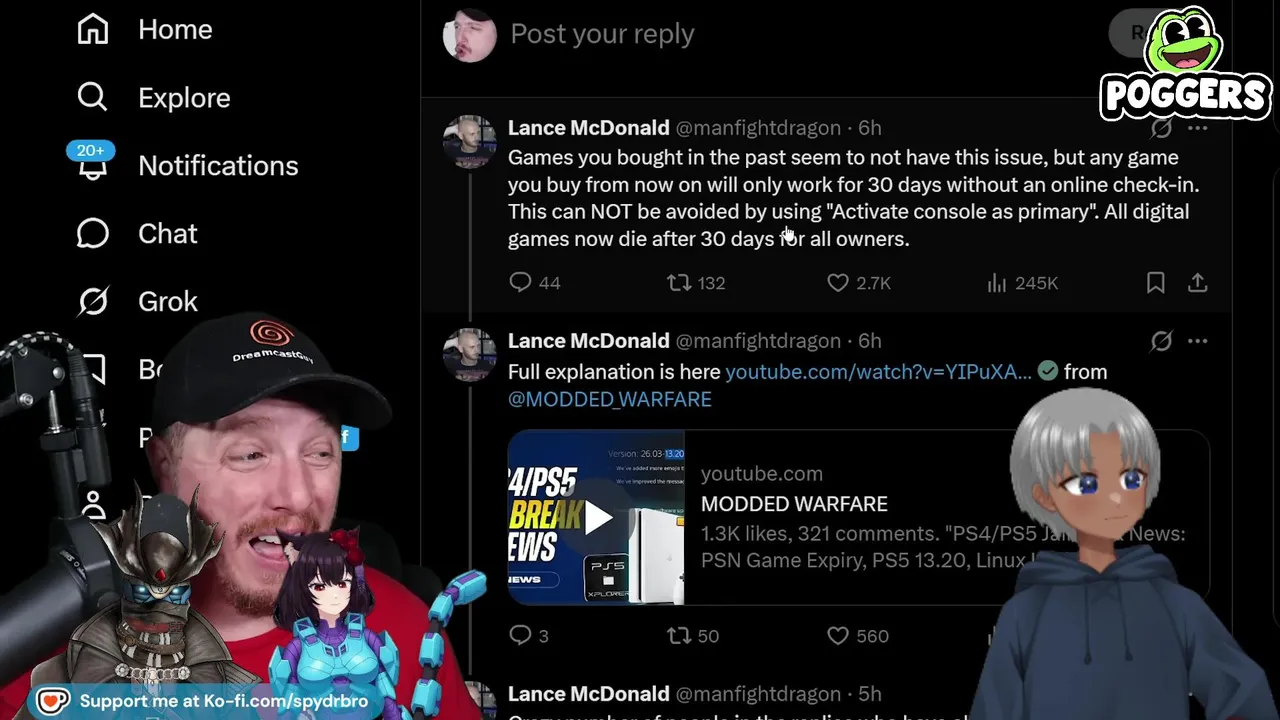This screenshot has width=1280, height=720.
Task: Open Grok from the sidebar
Action: [x=138, y=301]
